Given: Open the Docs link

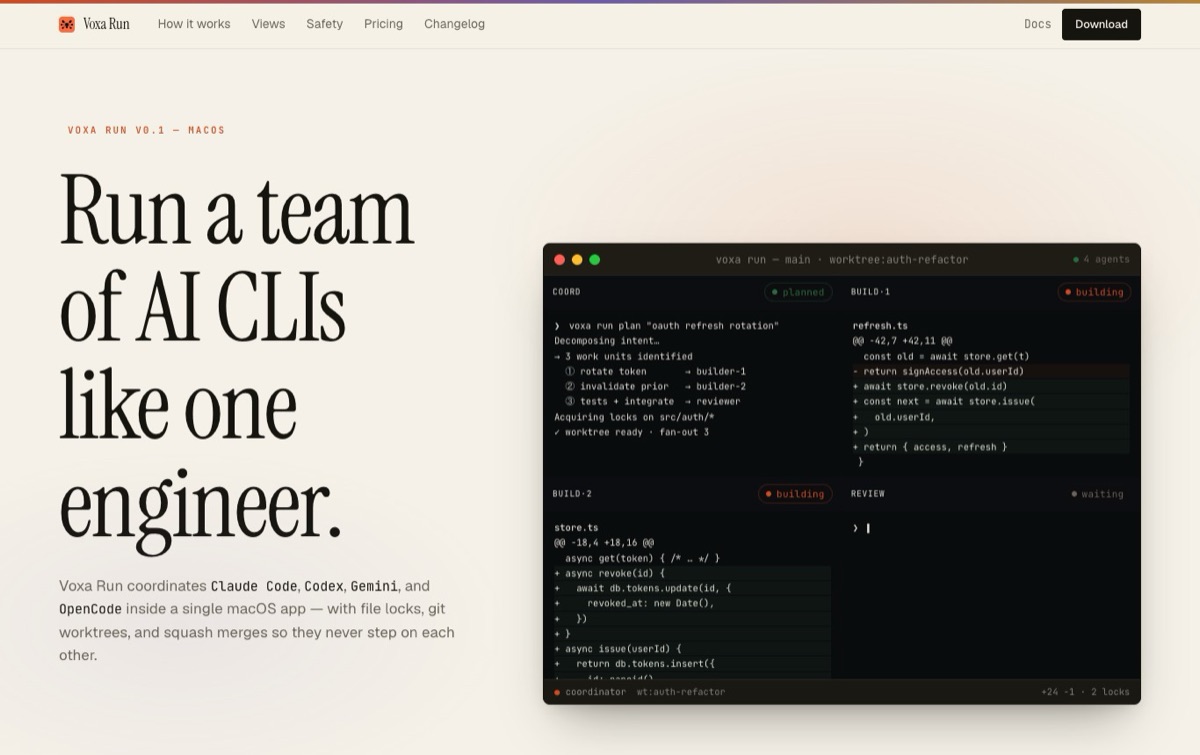Looking at the screenshot, I should pos(1037,24).
